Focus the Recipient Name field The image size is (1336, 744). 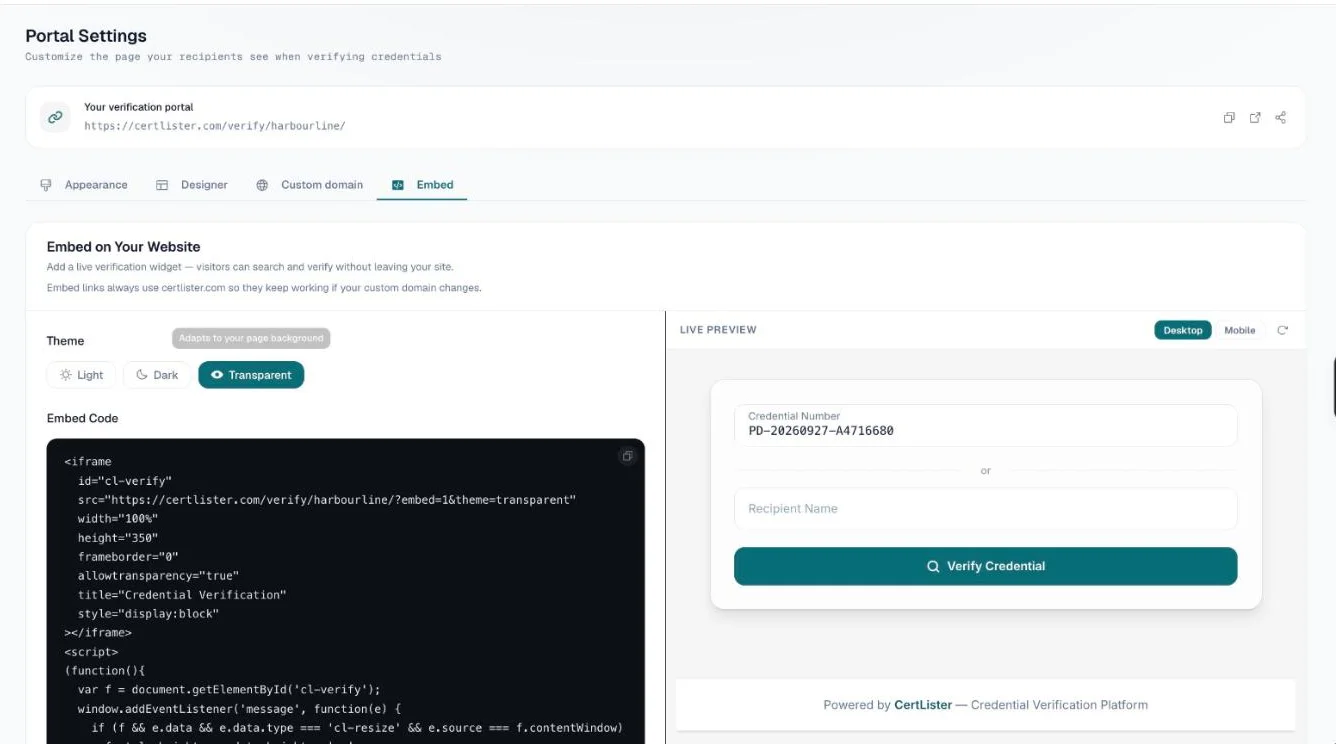(985, 509)
